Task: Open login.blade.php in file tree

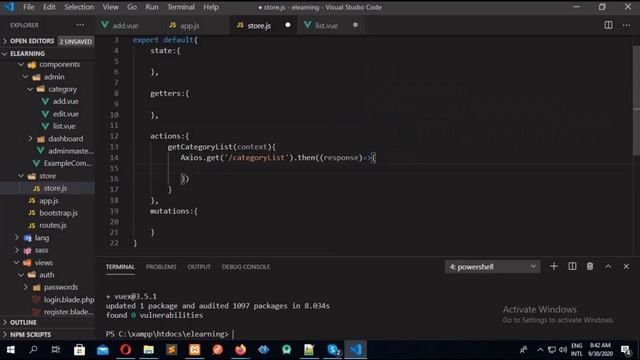Action: click(69, 299)
